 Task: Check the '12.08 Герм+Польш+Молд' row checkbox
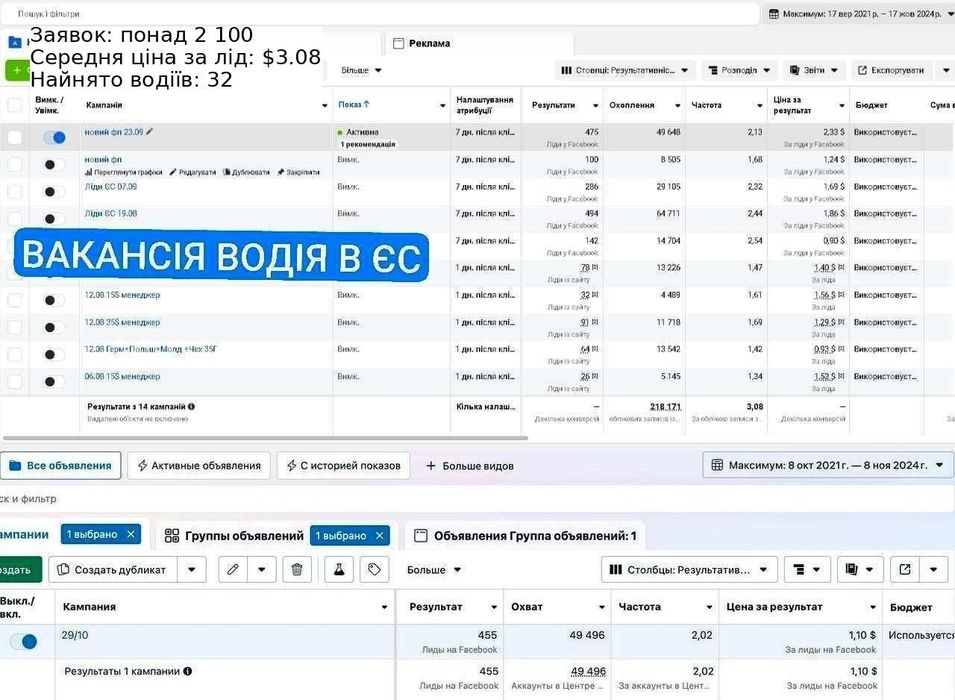click(15, 355)
